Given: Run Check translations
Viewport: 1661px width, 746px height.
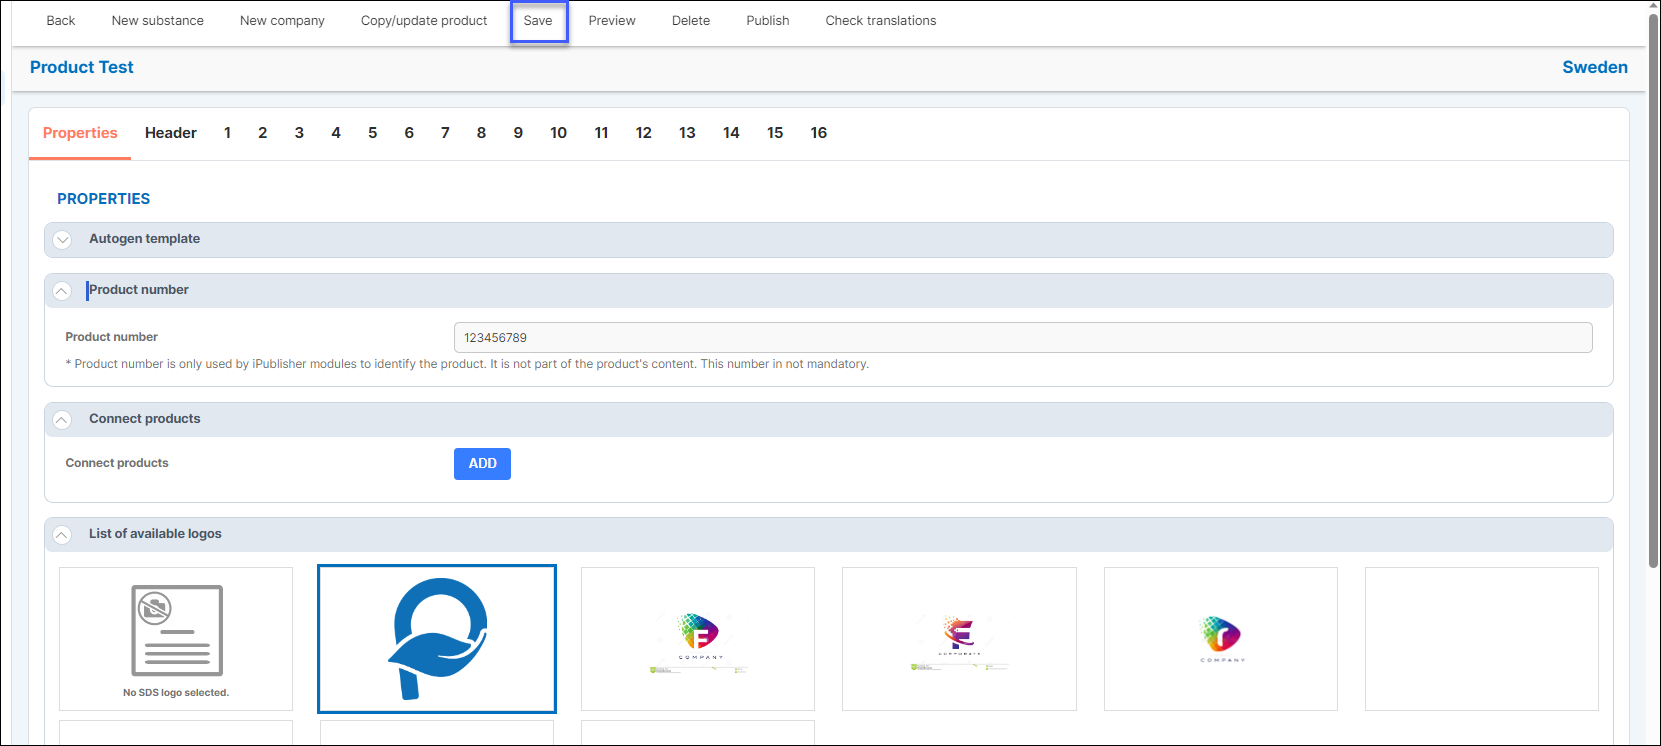Looking at the screenshot, I should 881,20.
